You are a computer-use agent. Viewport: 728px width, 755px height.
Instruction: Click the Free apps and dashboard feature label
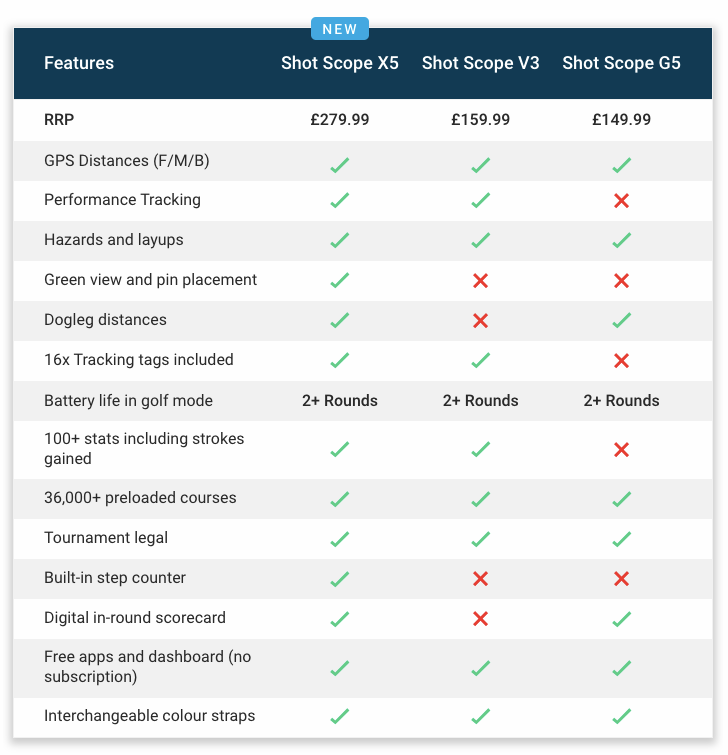pos(147,666)
